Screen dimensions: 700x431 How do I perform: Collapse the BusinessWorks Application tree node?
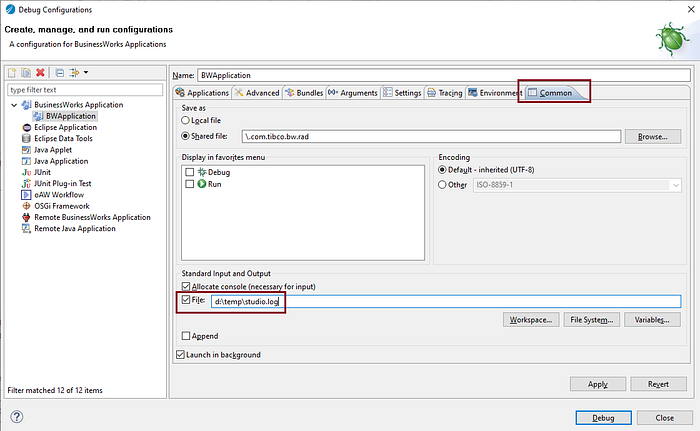(14, 105)
